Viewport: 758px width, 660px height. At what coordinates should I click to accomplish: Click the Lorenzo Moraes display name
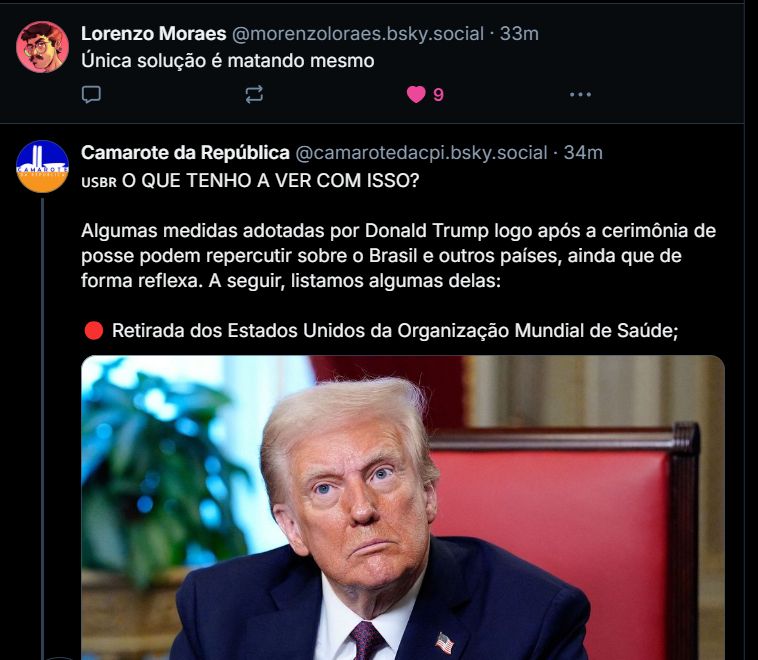pos(154,34)
